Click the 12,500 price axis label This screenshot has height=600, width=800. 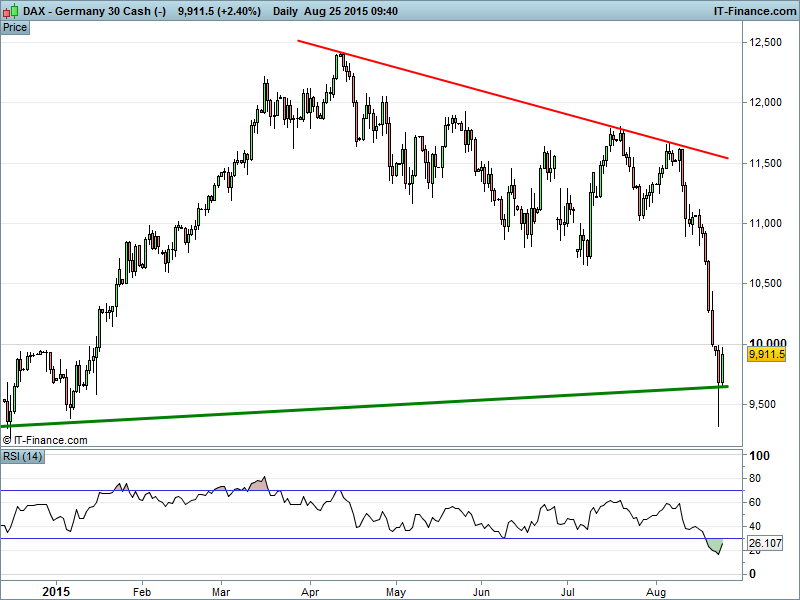[765, 43]
